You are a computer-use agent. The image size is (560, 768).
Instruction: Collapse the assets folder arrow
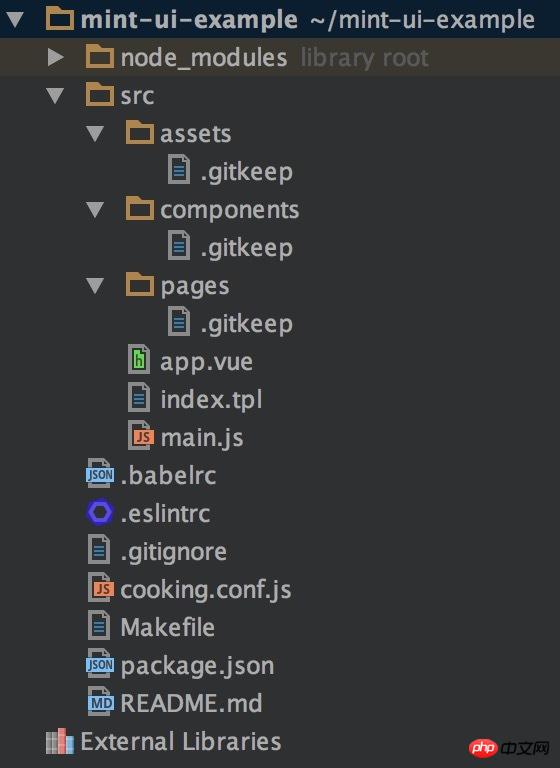coord(95,133)
